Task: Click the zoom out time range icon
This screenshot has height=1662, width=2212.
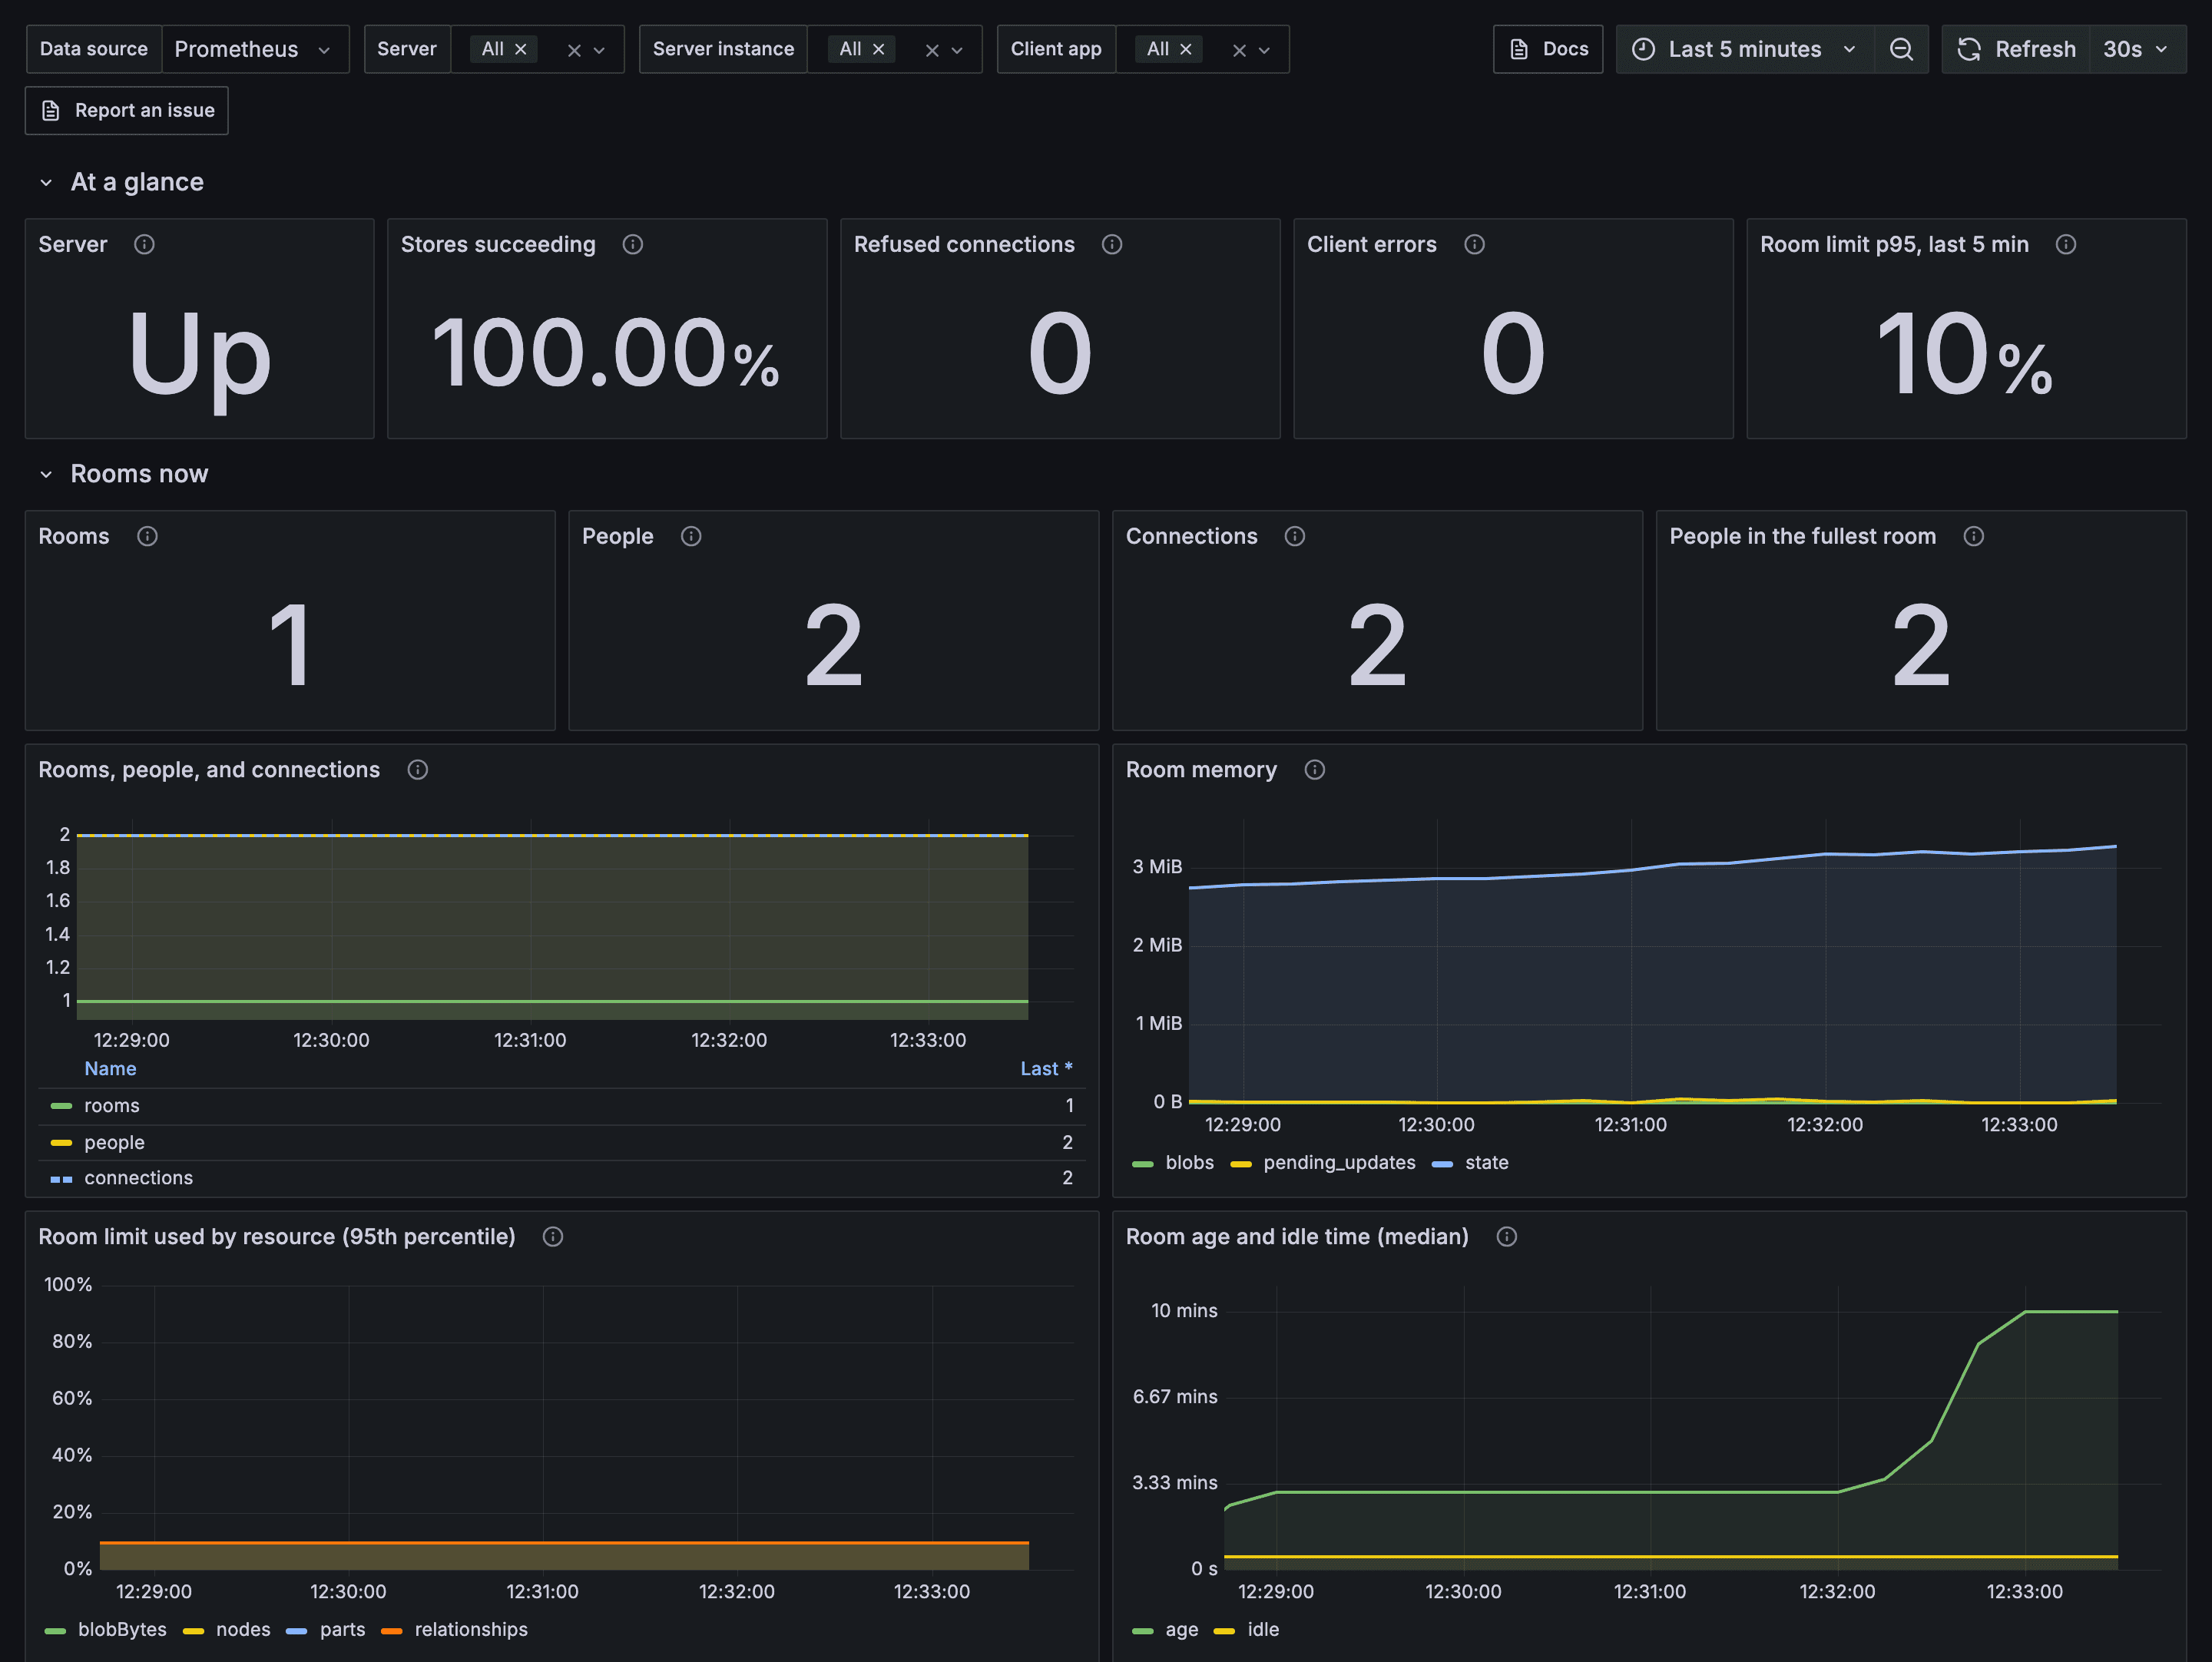Action: click(1901, 49)
